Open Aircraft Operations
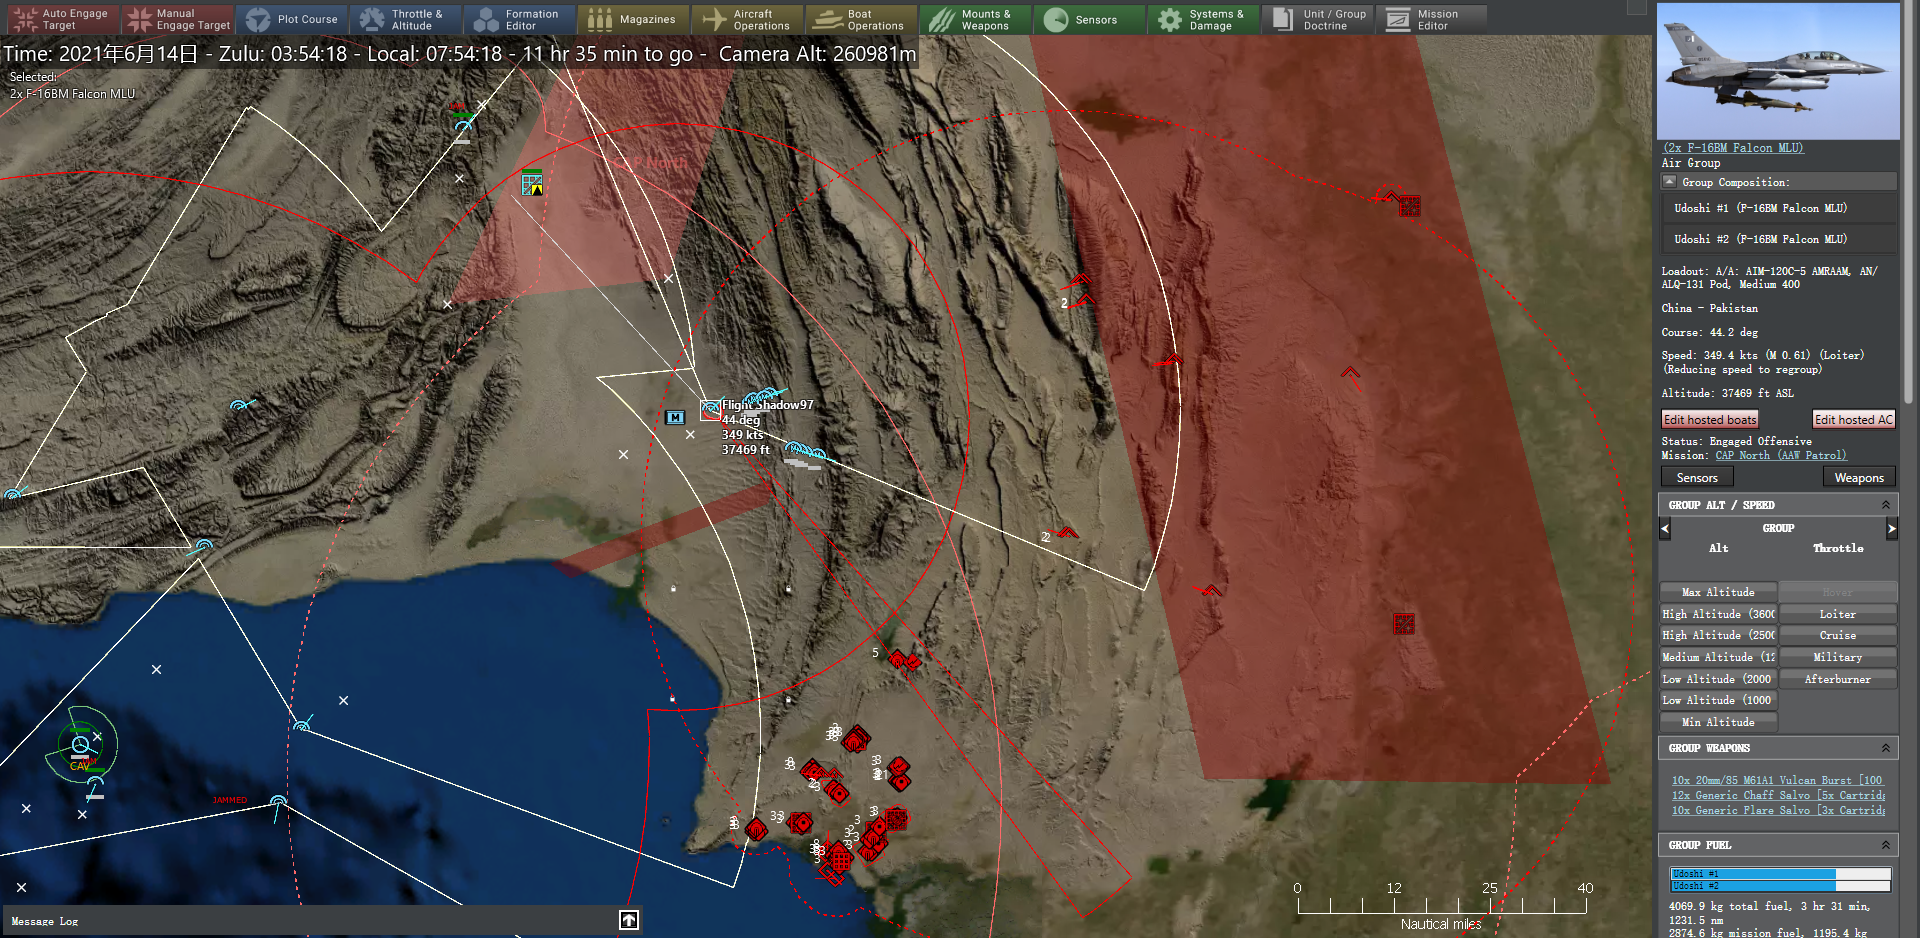This screenshot has width=1920, height=938. tap(747, 19)
